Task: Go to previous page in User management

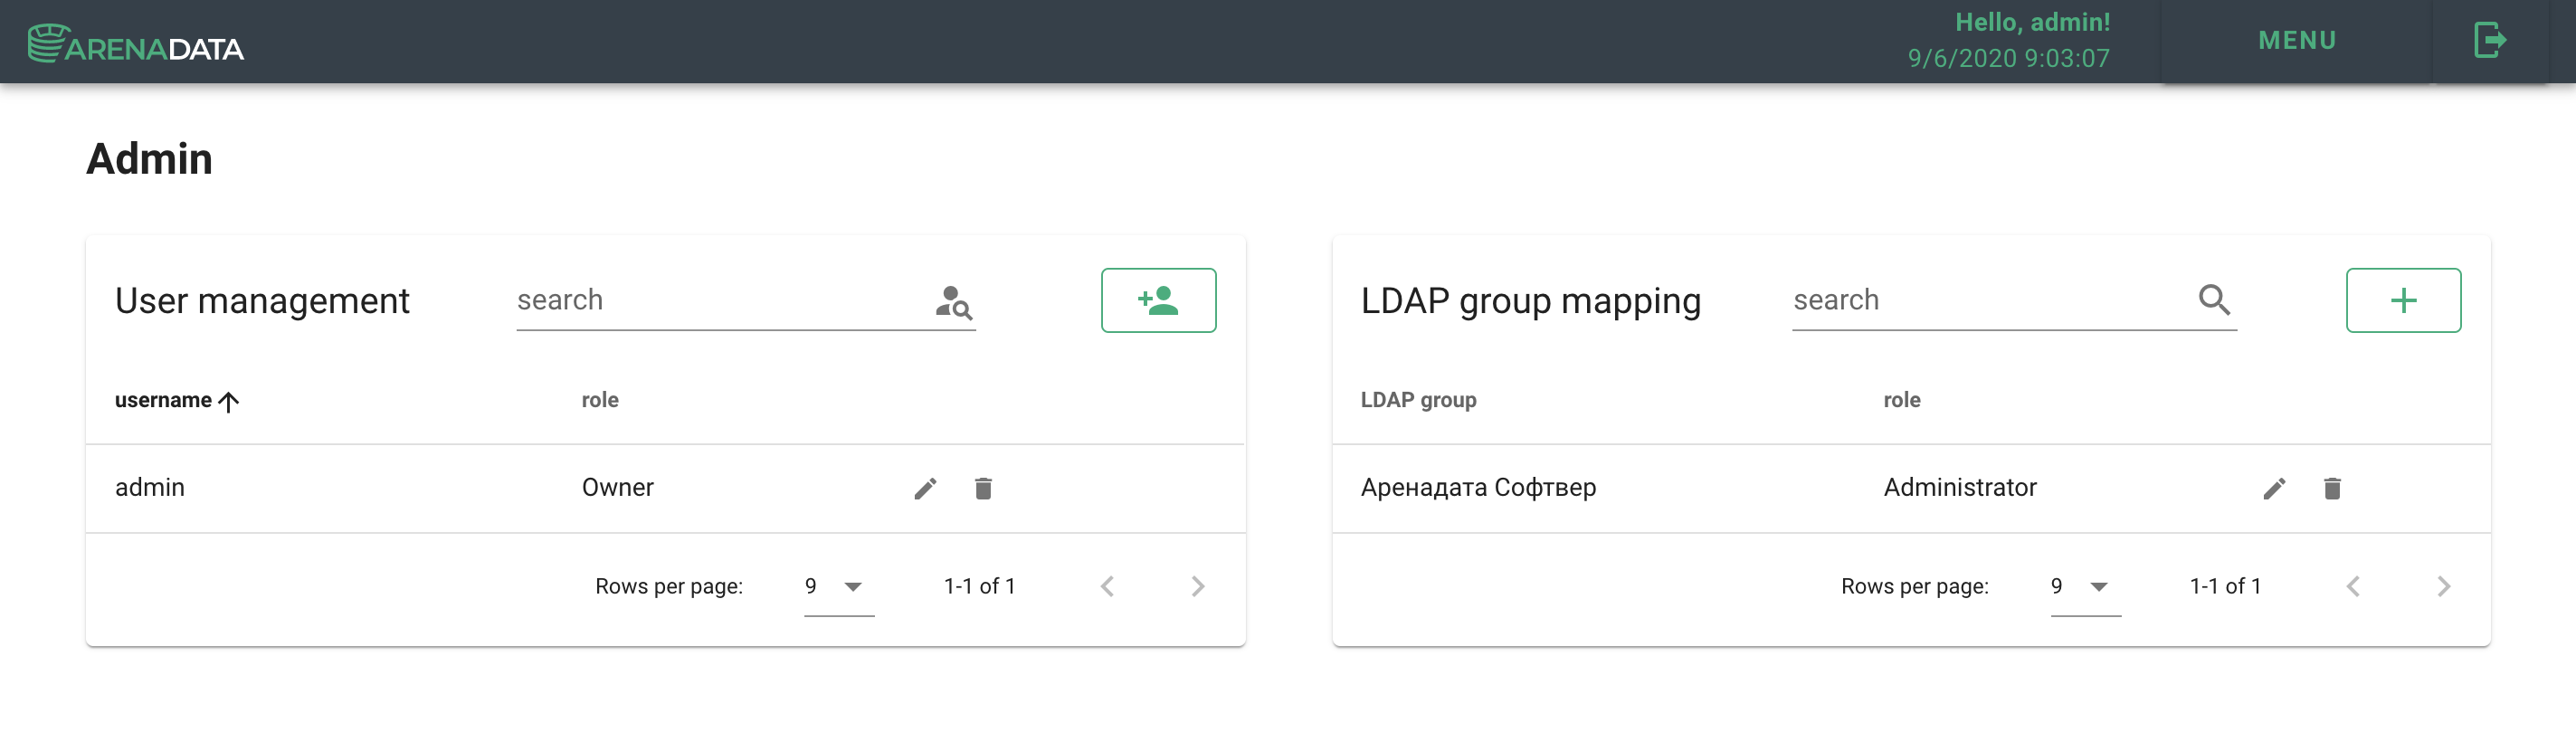Action: [x=1107, y=587]
